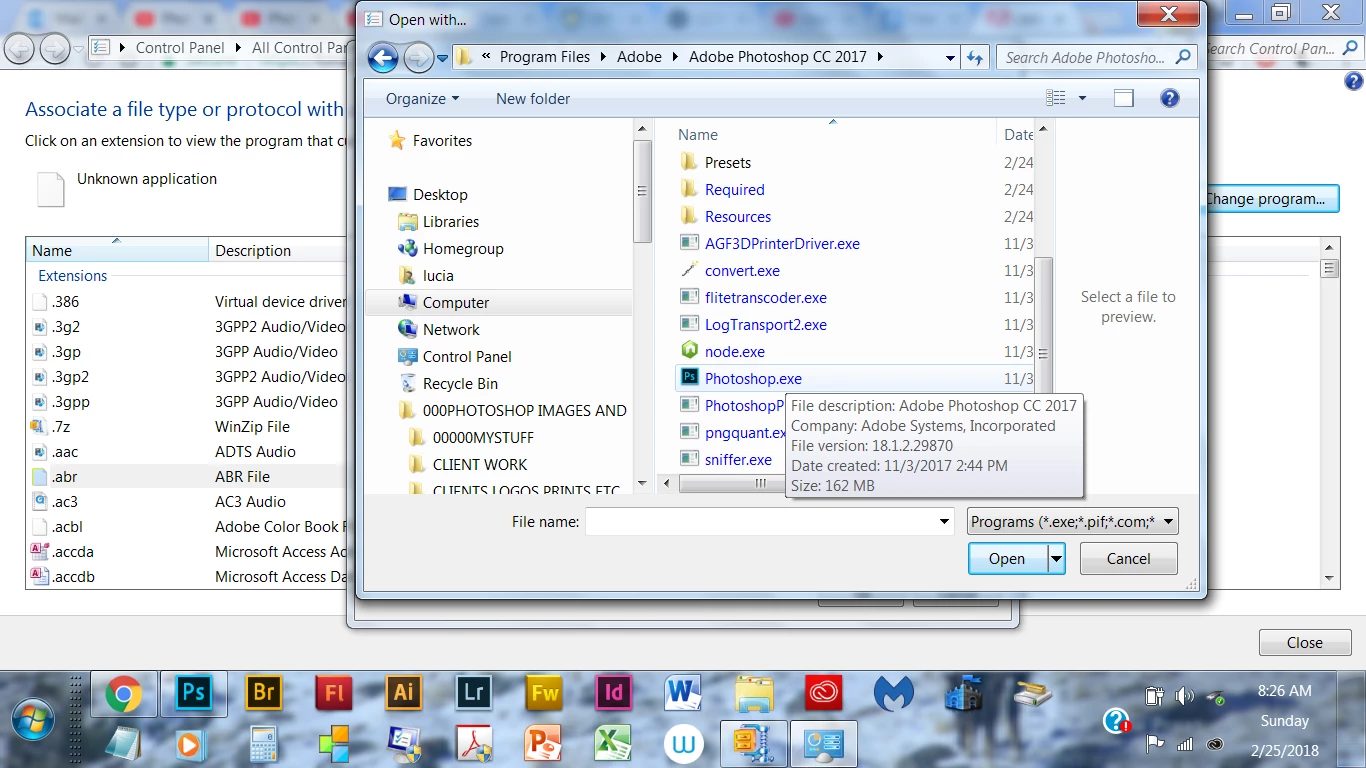
Task: Click the Open button's split dropdown arrow
Action: point(1056,559)
